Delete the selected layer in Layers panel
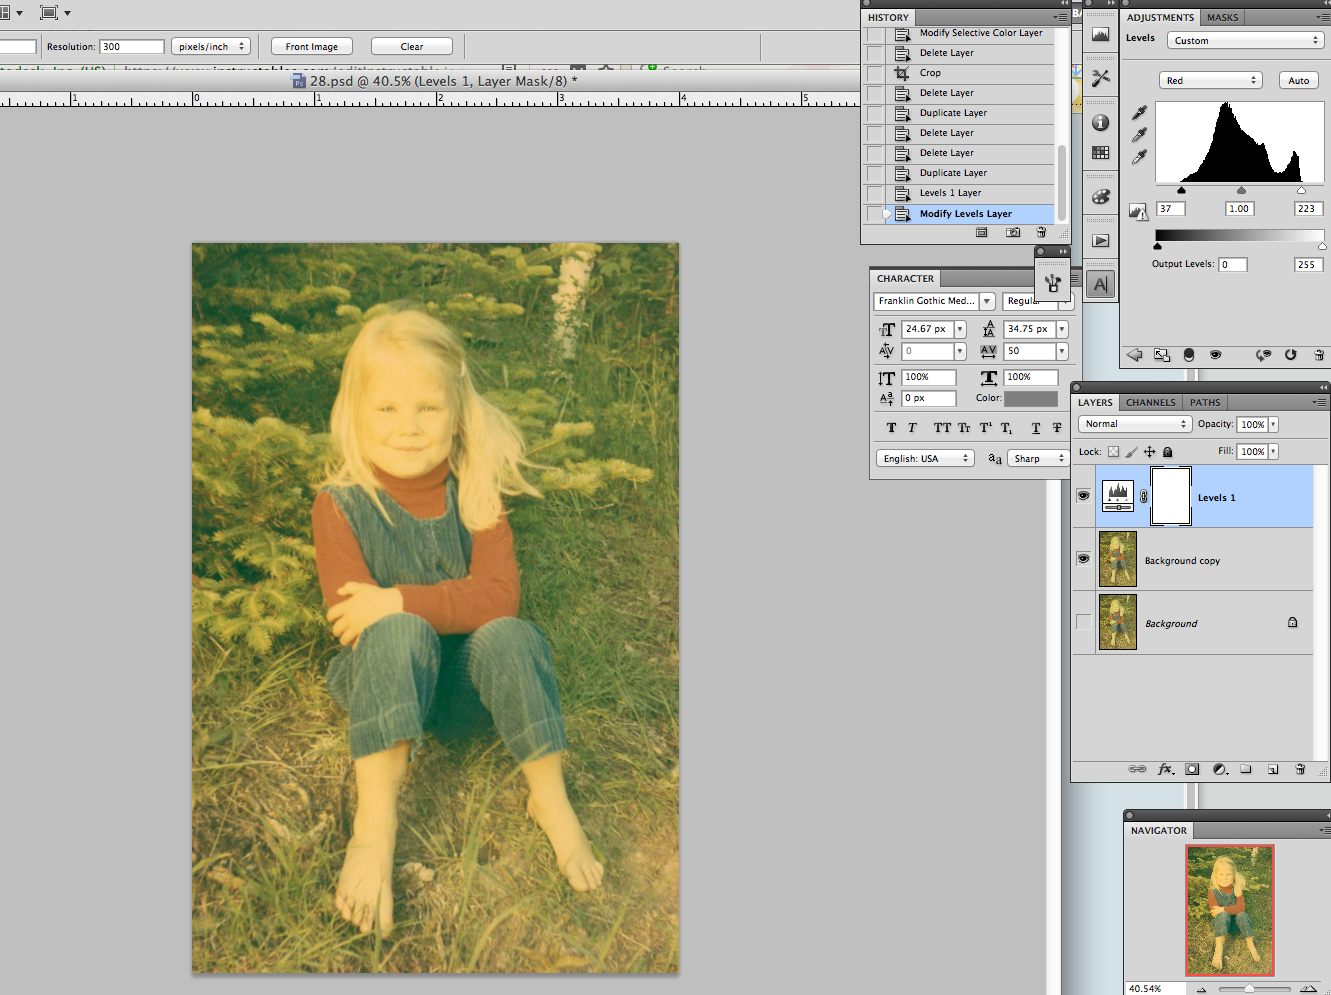The height and width of the screenshot is (995, 1331). [x=1300, y=770]
